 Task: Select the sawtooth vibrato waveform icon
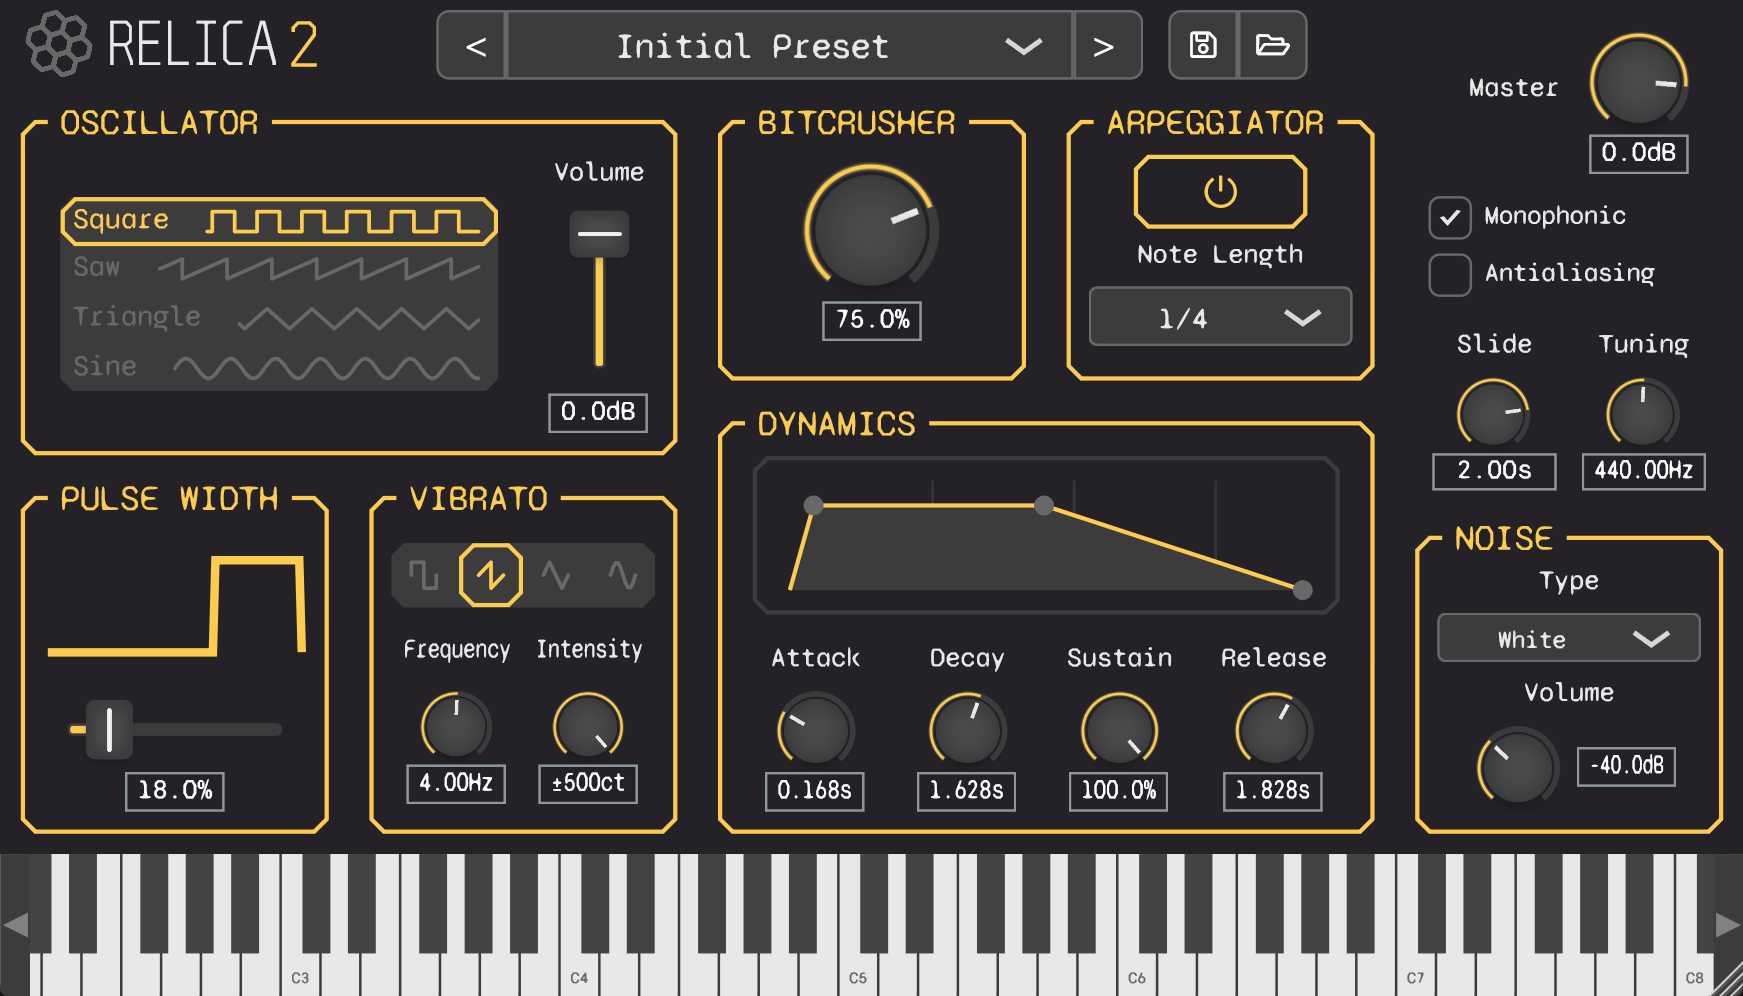pyautogui.click(x=490, y=575)
